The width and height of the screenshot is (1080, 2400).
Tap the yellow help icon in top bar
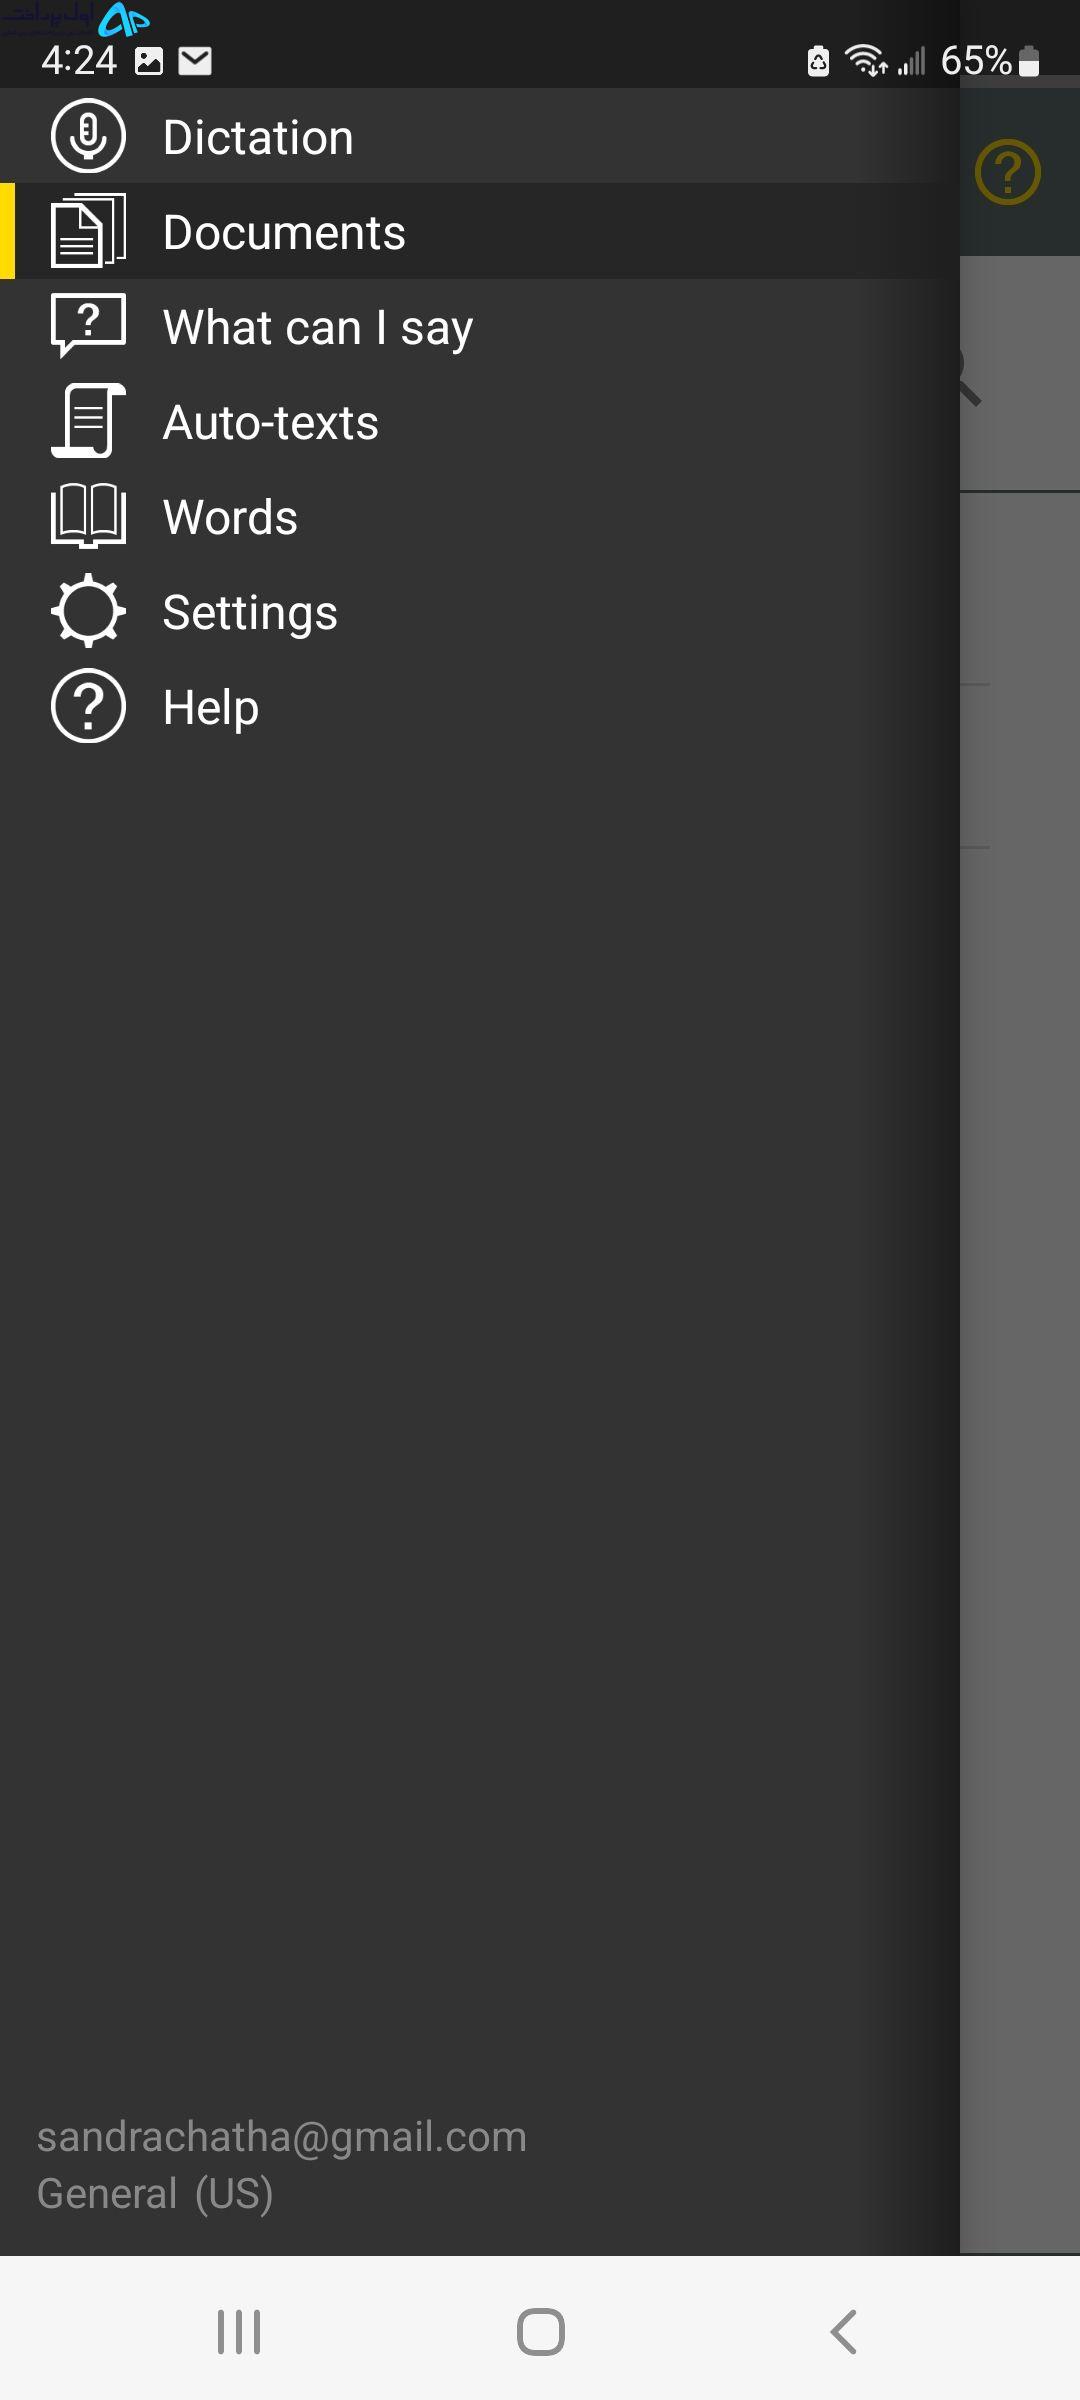tap(1008, 172)
